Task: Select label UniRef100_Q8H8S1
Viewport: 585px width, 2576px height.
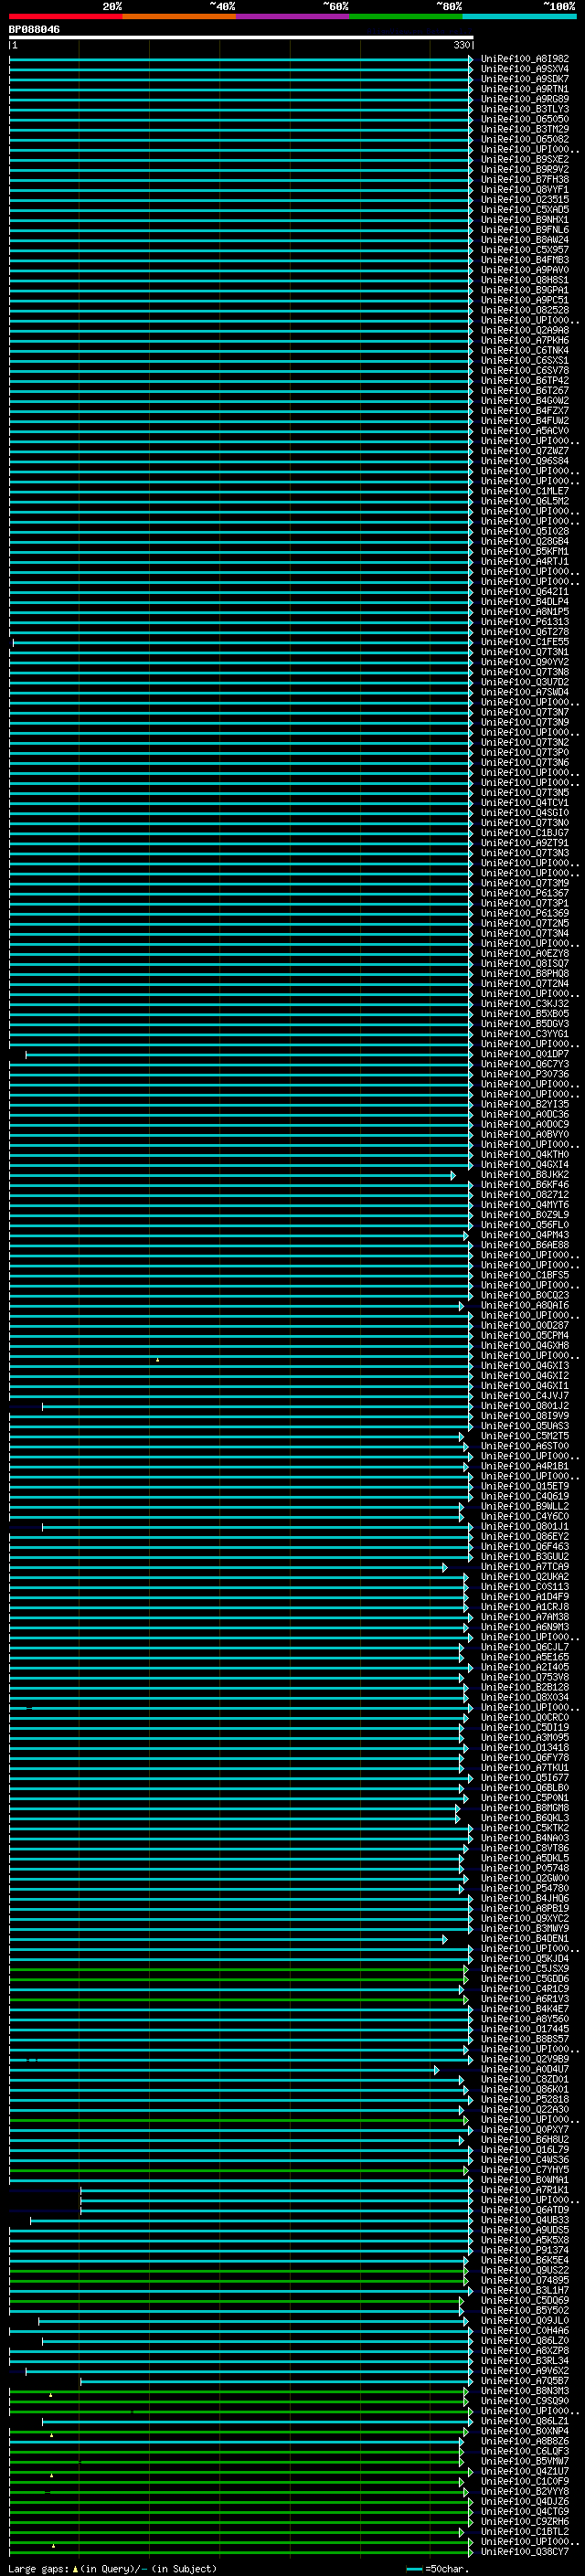Action: click(525, 280)
